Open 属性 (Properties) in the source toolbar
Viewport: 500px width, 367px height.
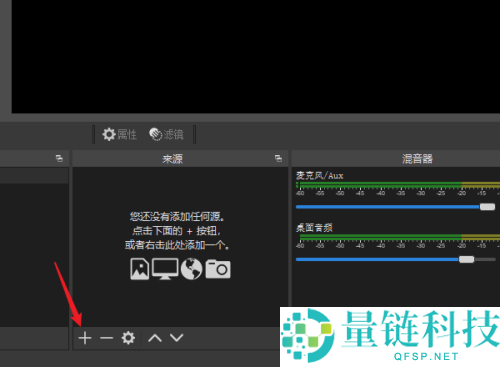119,135
